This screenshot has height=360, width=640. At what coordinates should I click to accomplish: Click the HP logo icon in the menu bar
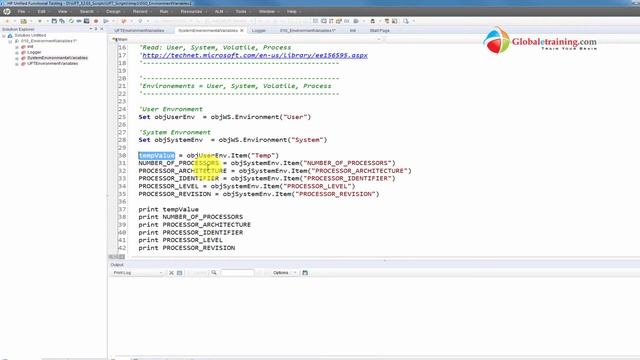(7, 11)
